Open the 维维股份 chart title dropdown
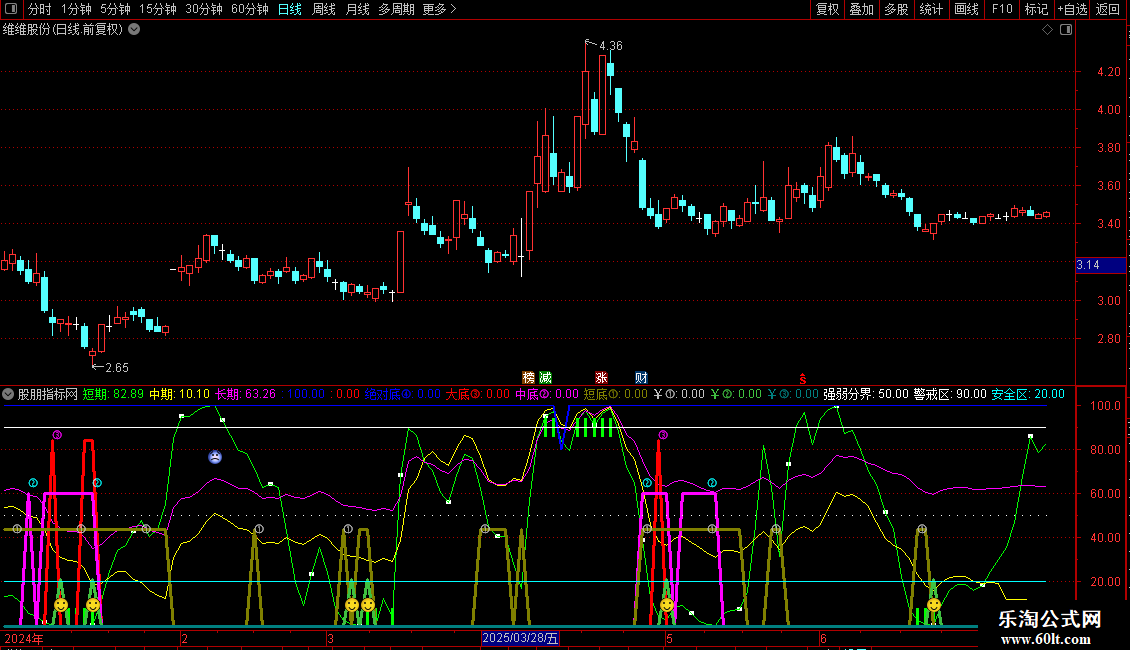Screen dimensions: 1130x650 (134, 29)
